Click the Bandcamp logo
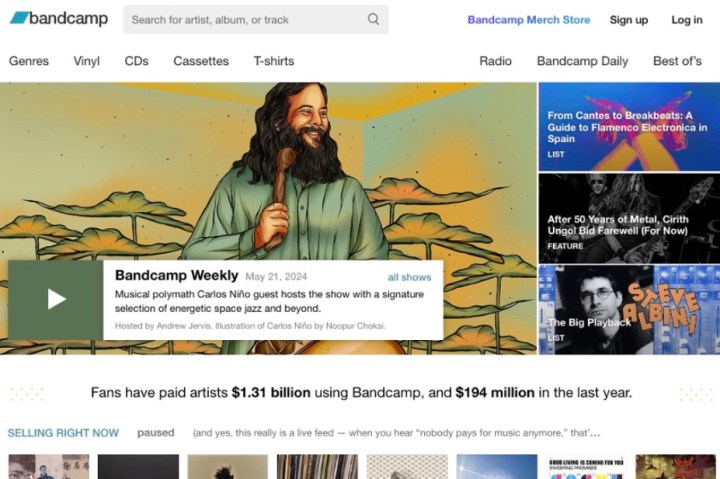Screen dimensions: 720x479 58,19
